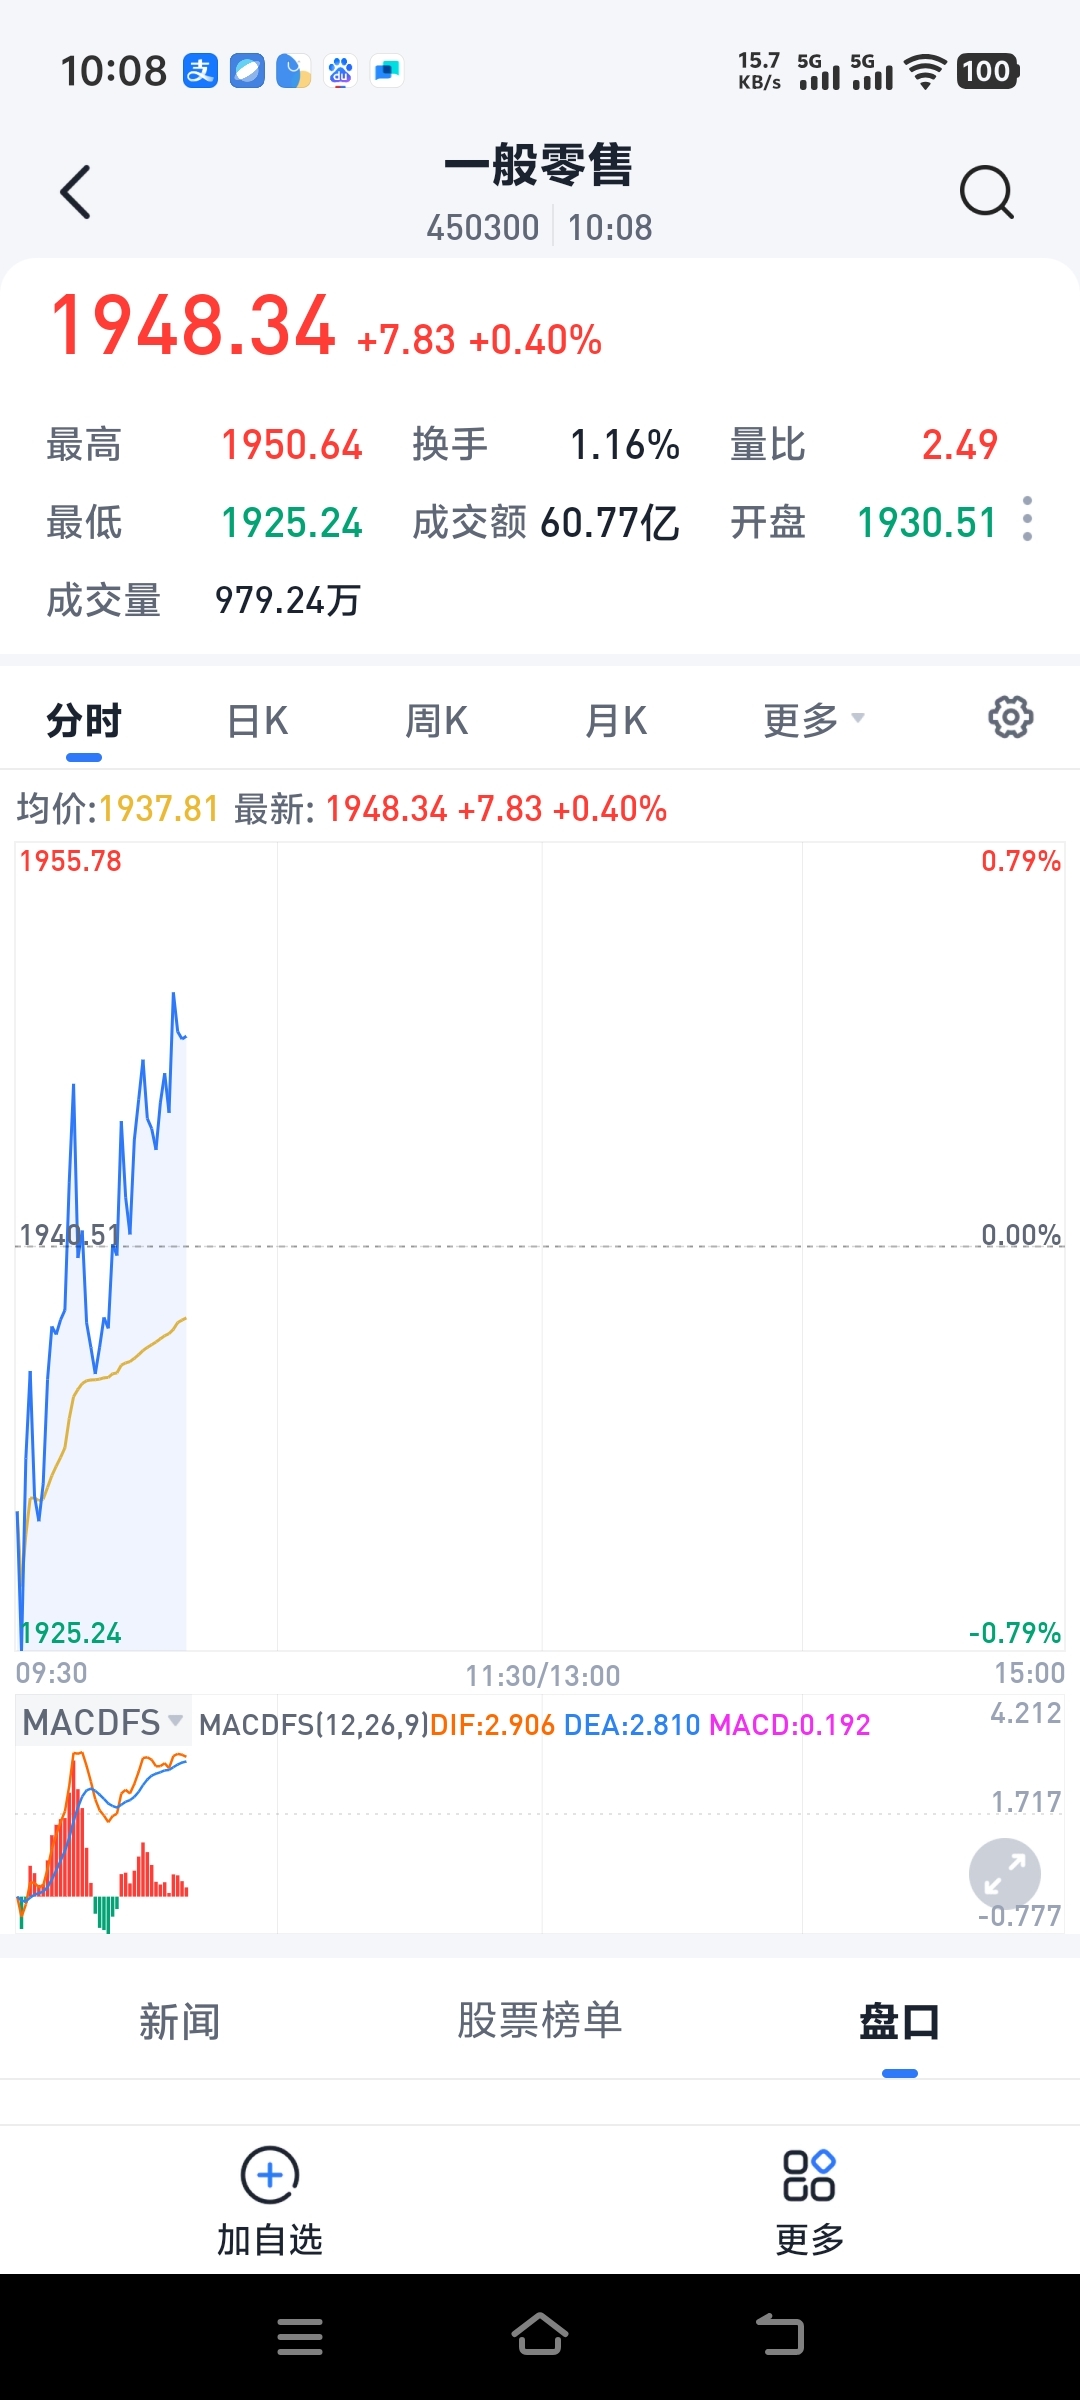Tap the three-dot more stats icon
Image resolution: width=1080 pixels, height=2400 pixels.
coord(1027,519)
